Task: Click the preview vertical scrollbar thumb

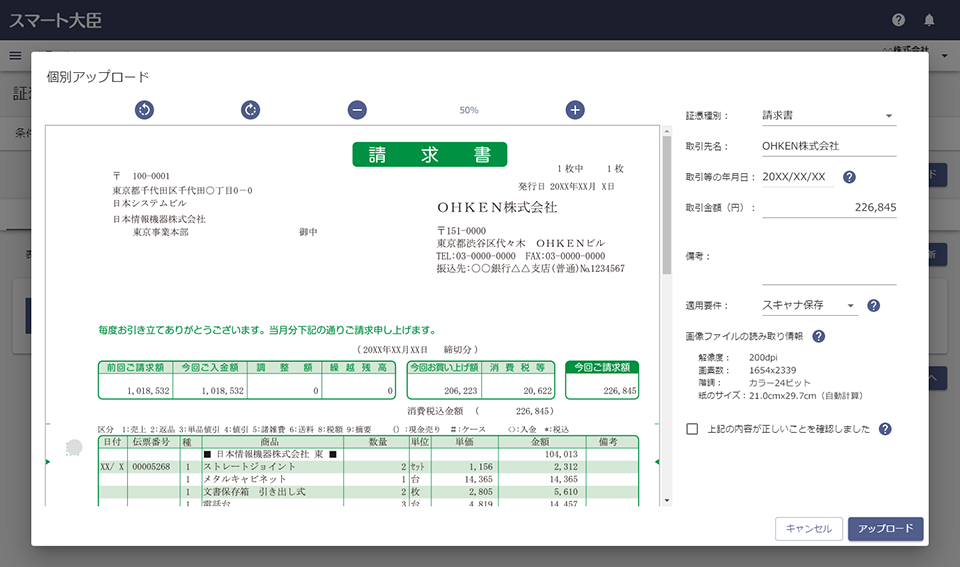Action: pyautogui.click(x=667, y=205)
